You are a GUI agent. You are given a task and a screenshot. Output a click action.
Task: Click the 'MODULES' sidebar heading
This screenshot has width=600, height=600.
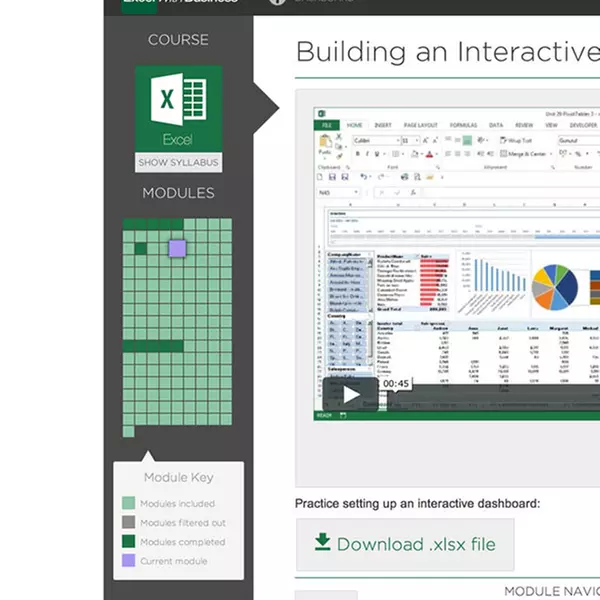[178, 193]
